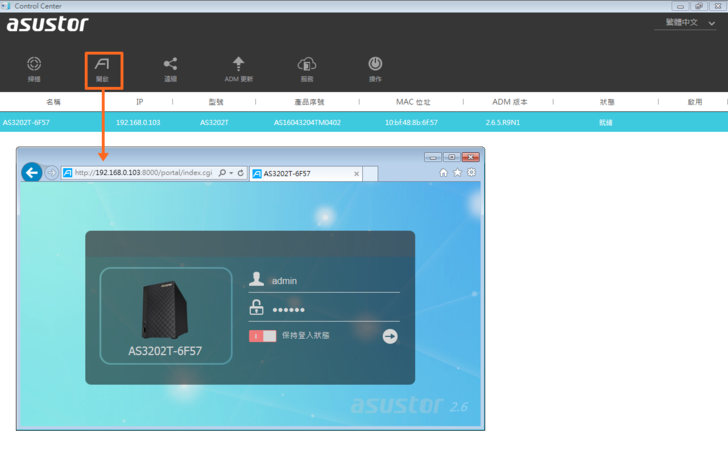Select the AS3202T-6F57 browser tab
728x450 pixels.
[x=300, y=173]
